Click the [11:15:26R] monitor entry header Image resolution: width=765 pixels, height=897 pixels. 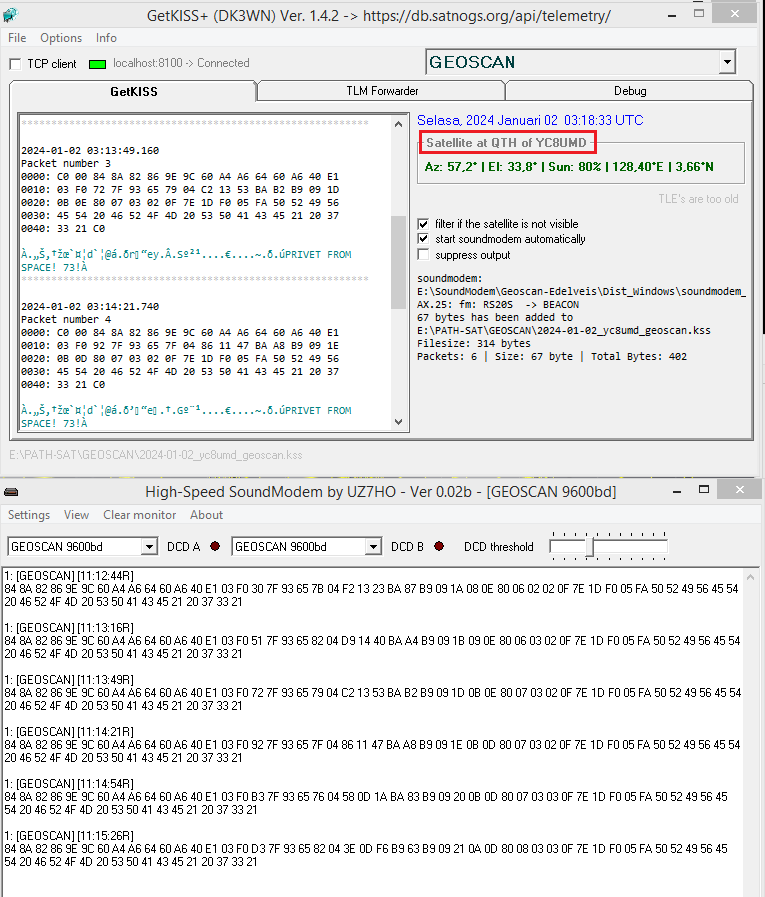point(69,836)
